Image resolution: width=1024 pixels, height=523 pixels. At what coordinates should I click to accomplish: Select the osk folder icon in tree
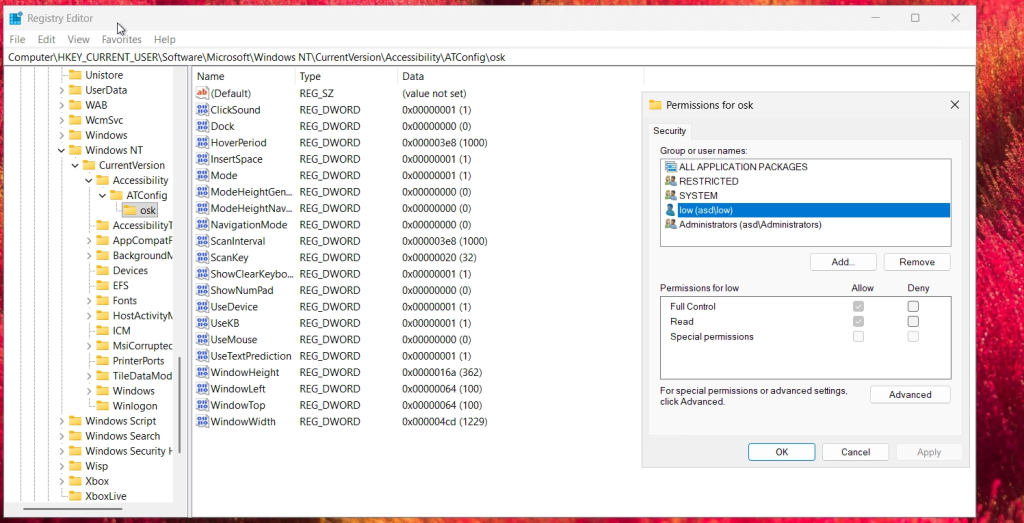pos(129,210)
